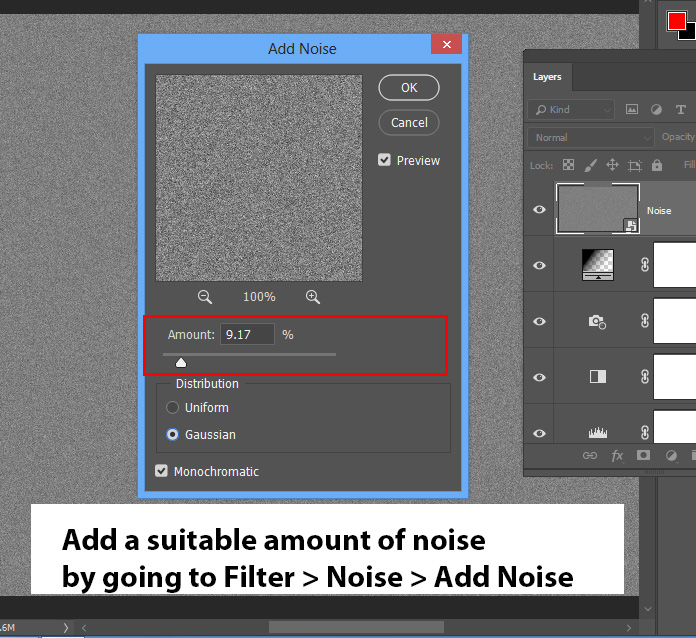Click the type layer filter icon
This screenshot has width=696, height=638.
(x=681, y=109)
